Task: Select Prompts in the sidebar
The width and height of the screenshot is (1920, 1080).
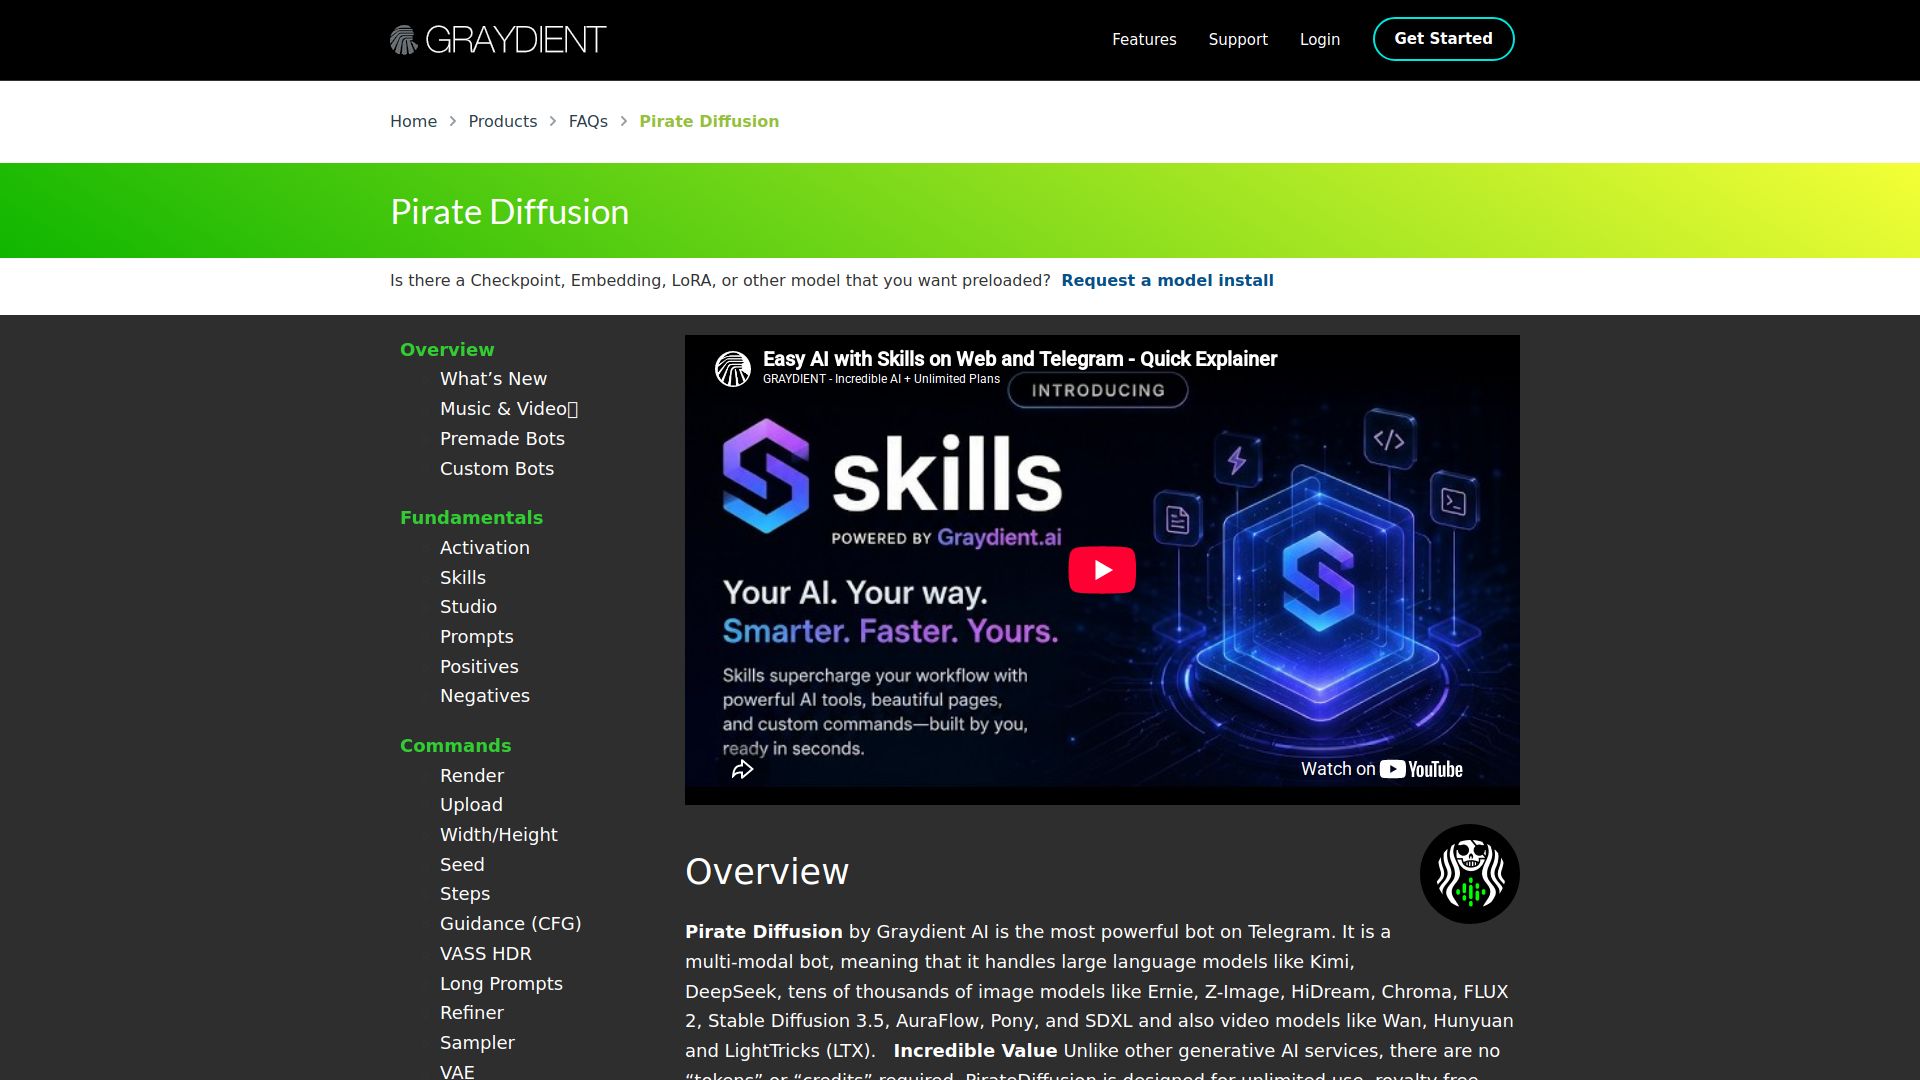Action: click(x=477, y=637)
